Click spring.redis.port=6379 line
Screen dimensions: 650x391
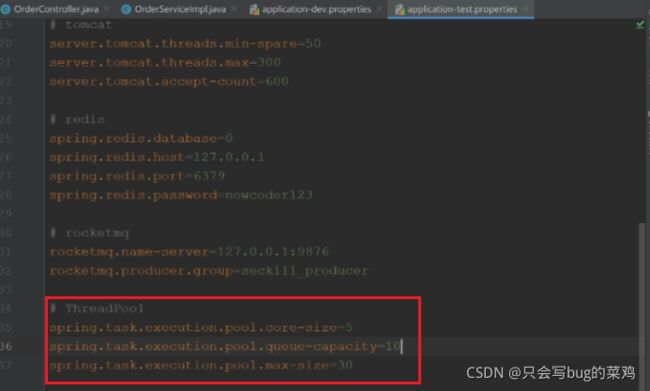(137, 176)
